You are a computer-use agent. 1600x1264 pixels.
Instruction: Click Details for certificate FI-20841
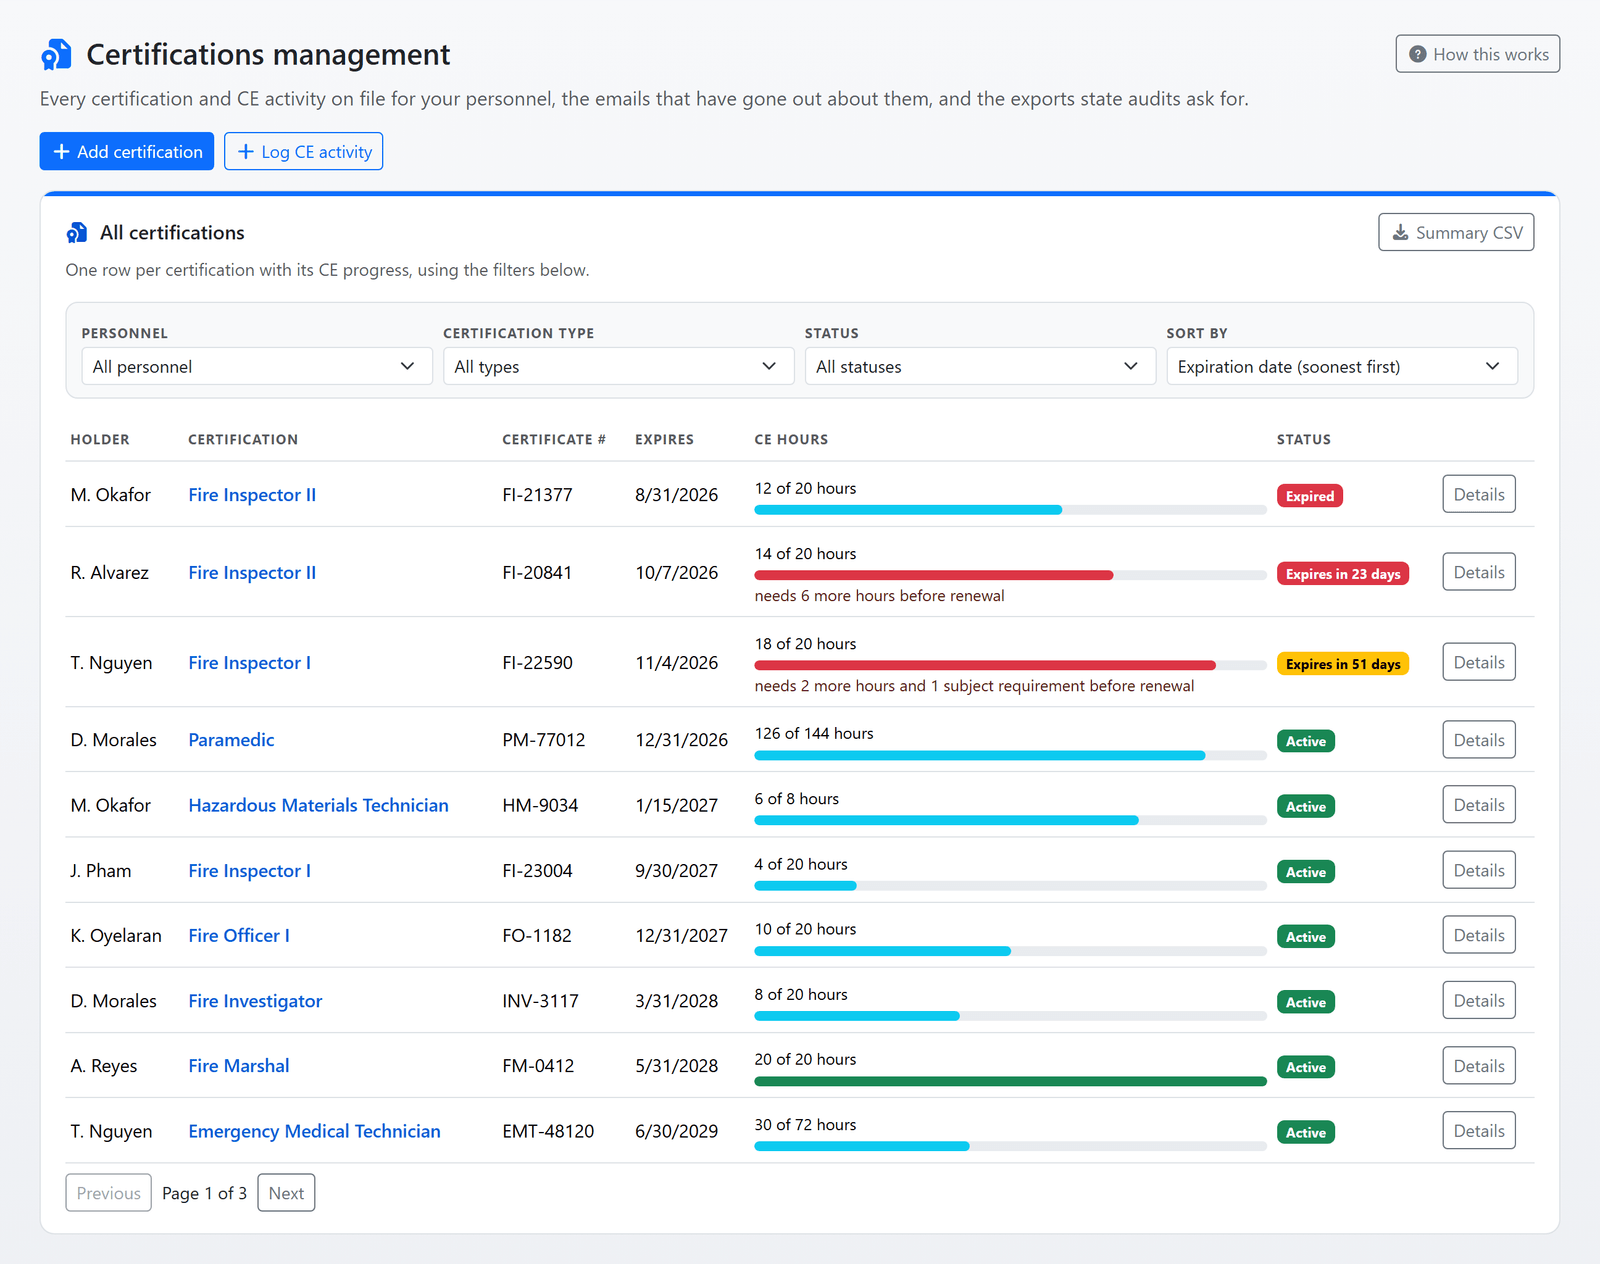(x=1479, y=572)
